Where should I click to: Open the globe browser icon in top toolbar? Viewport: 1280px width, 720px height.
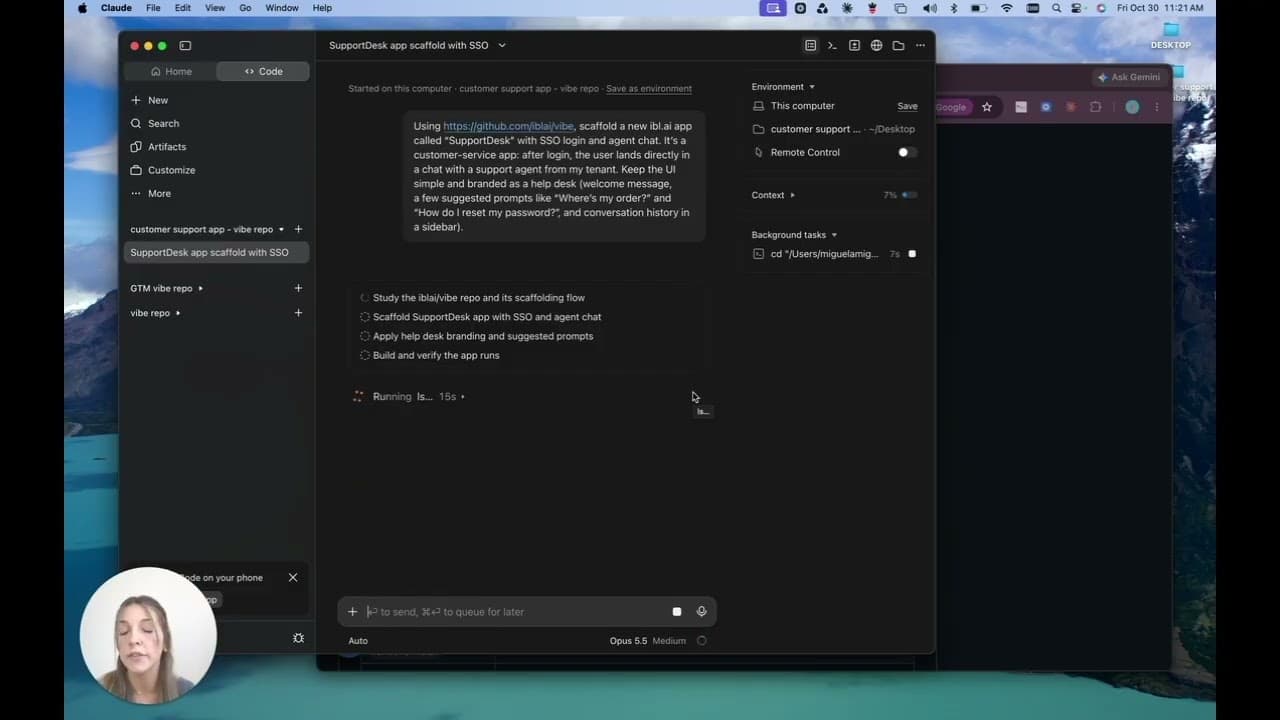(x=876, y=45)
